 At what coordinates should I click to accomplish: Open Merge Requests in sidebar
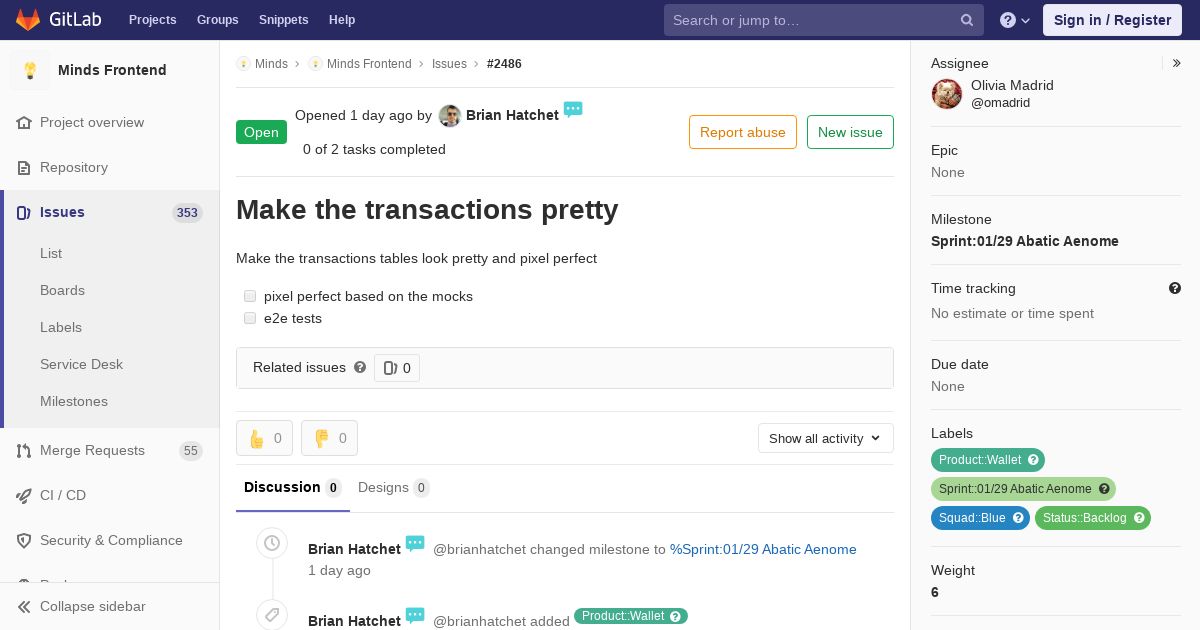92,450
